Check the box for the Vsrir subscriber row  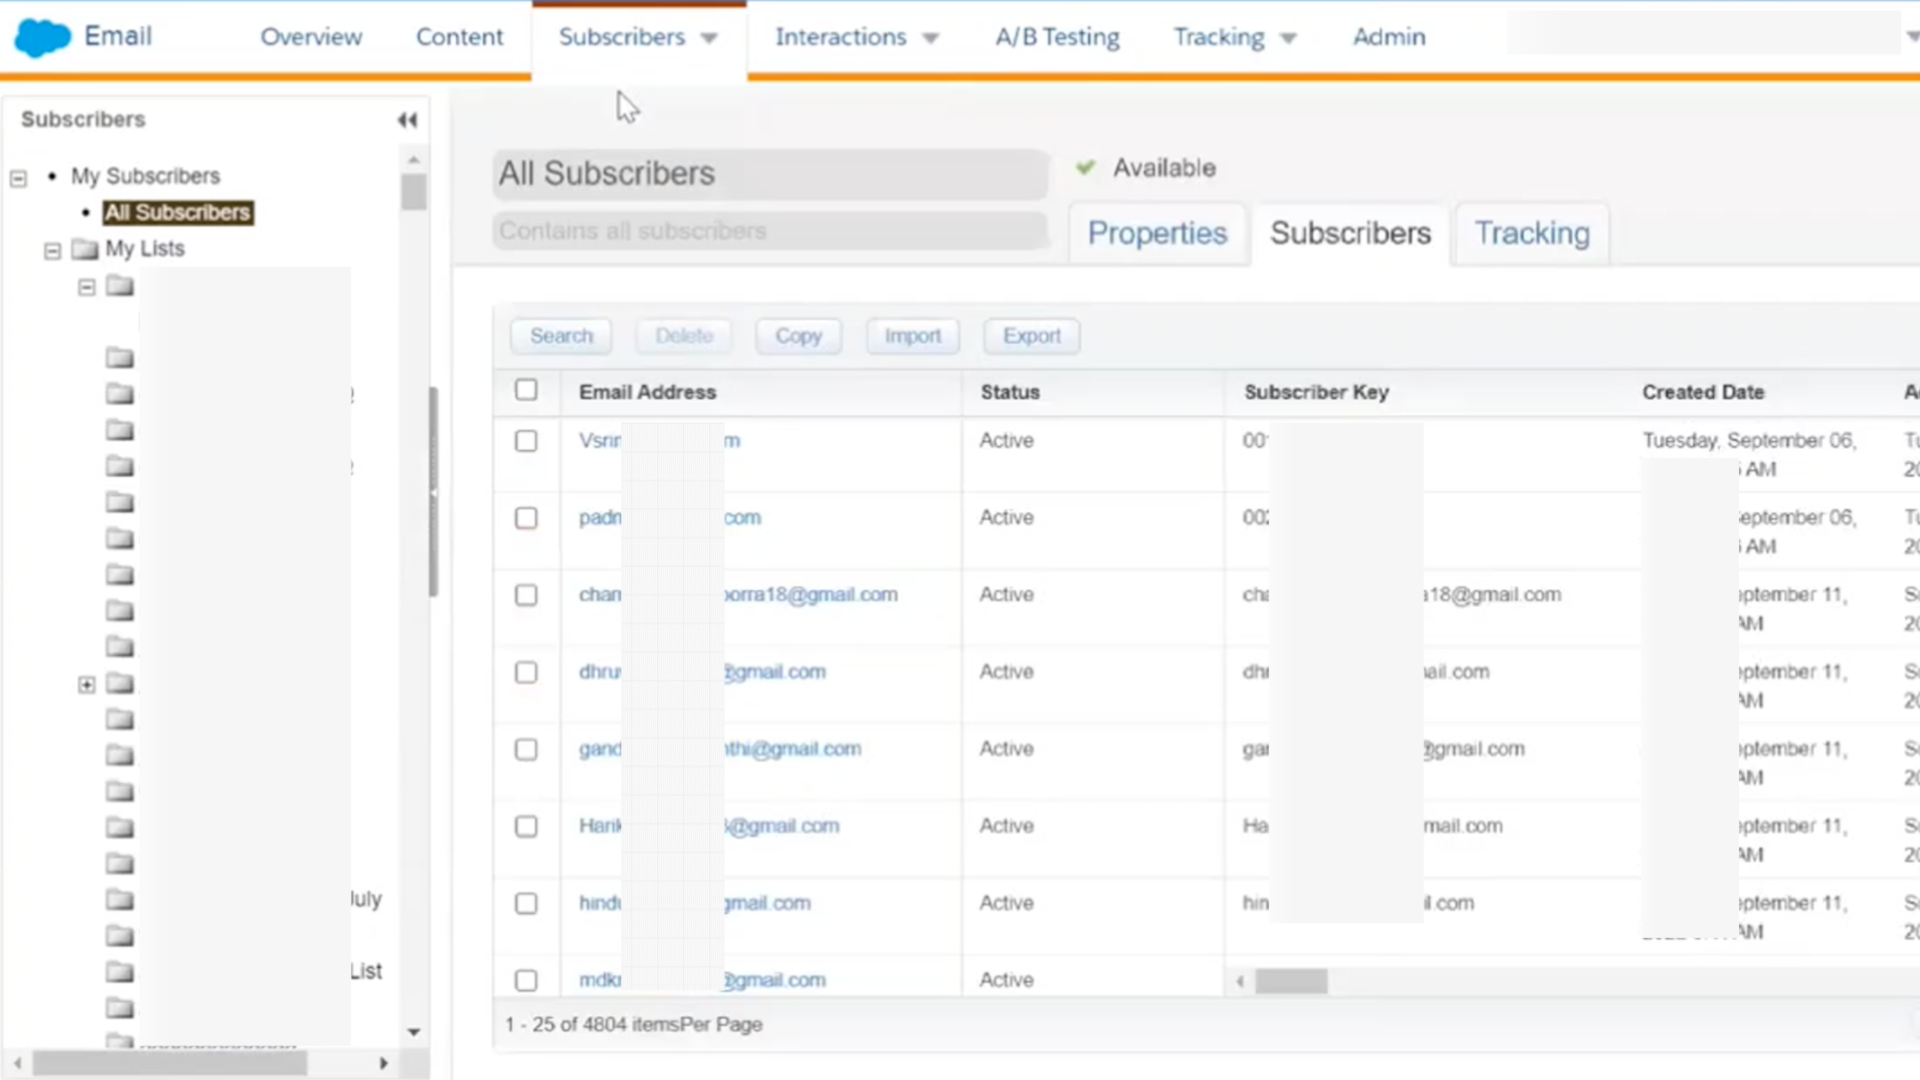click(526, 441)
